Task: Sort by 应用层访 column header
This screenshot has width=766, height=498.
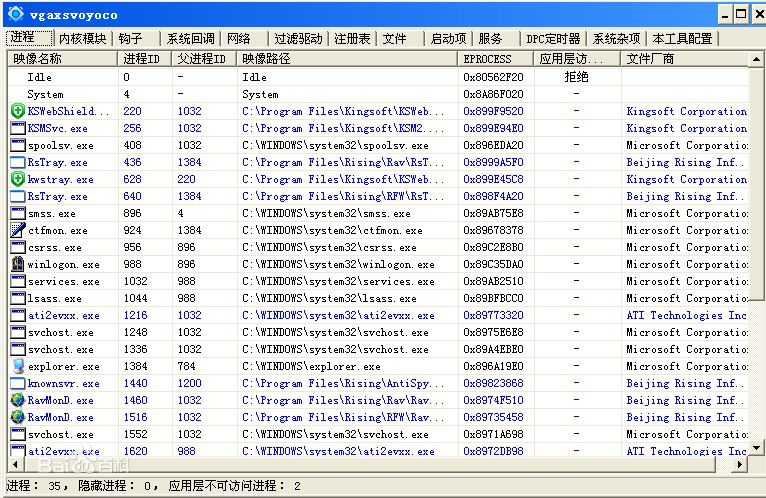Action: [x=577, y=59]
